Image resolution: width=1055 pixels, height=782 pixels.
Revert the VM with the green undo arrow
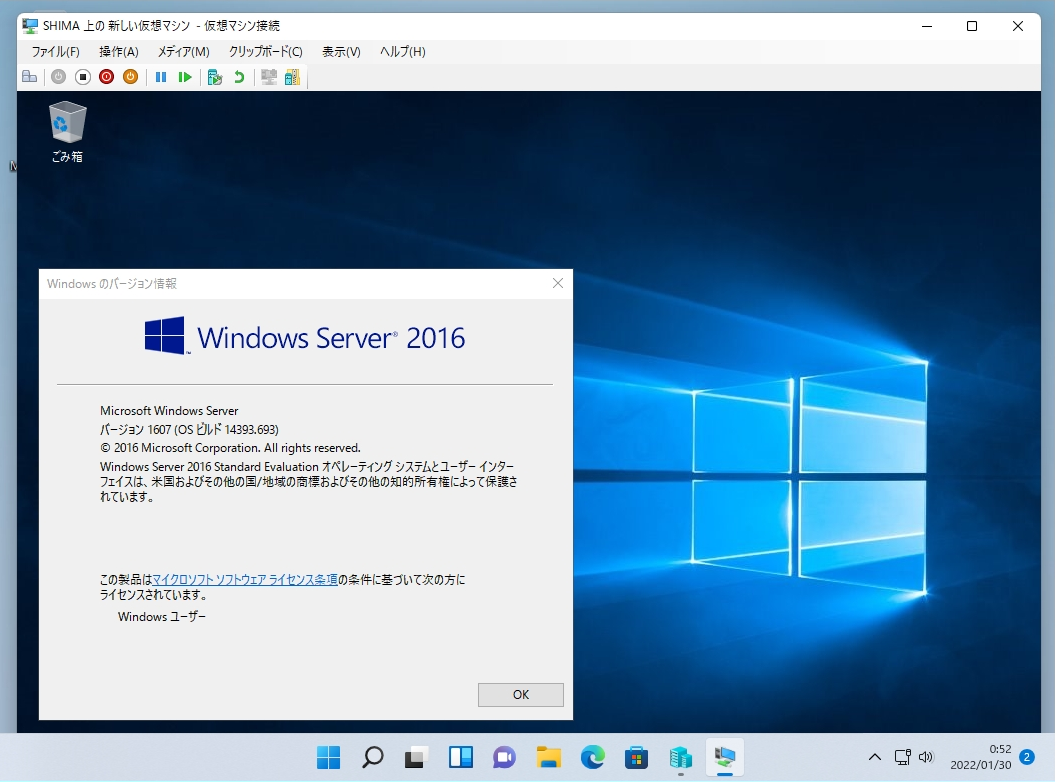click(x=239, y=77)
